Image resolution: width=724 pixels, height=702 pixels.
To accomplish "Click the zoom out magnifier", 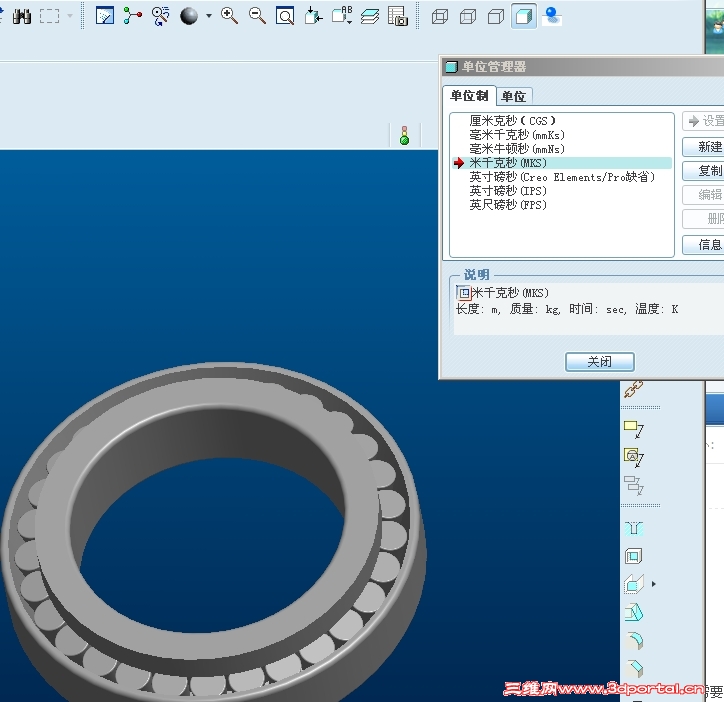I will tap(257, 16).
